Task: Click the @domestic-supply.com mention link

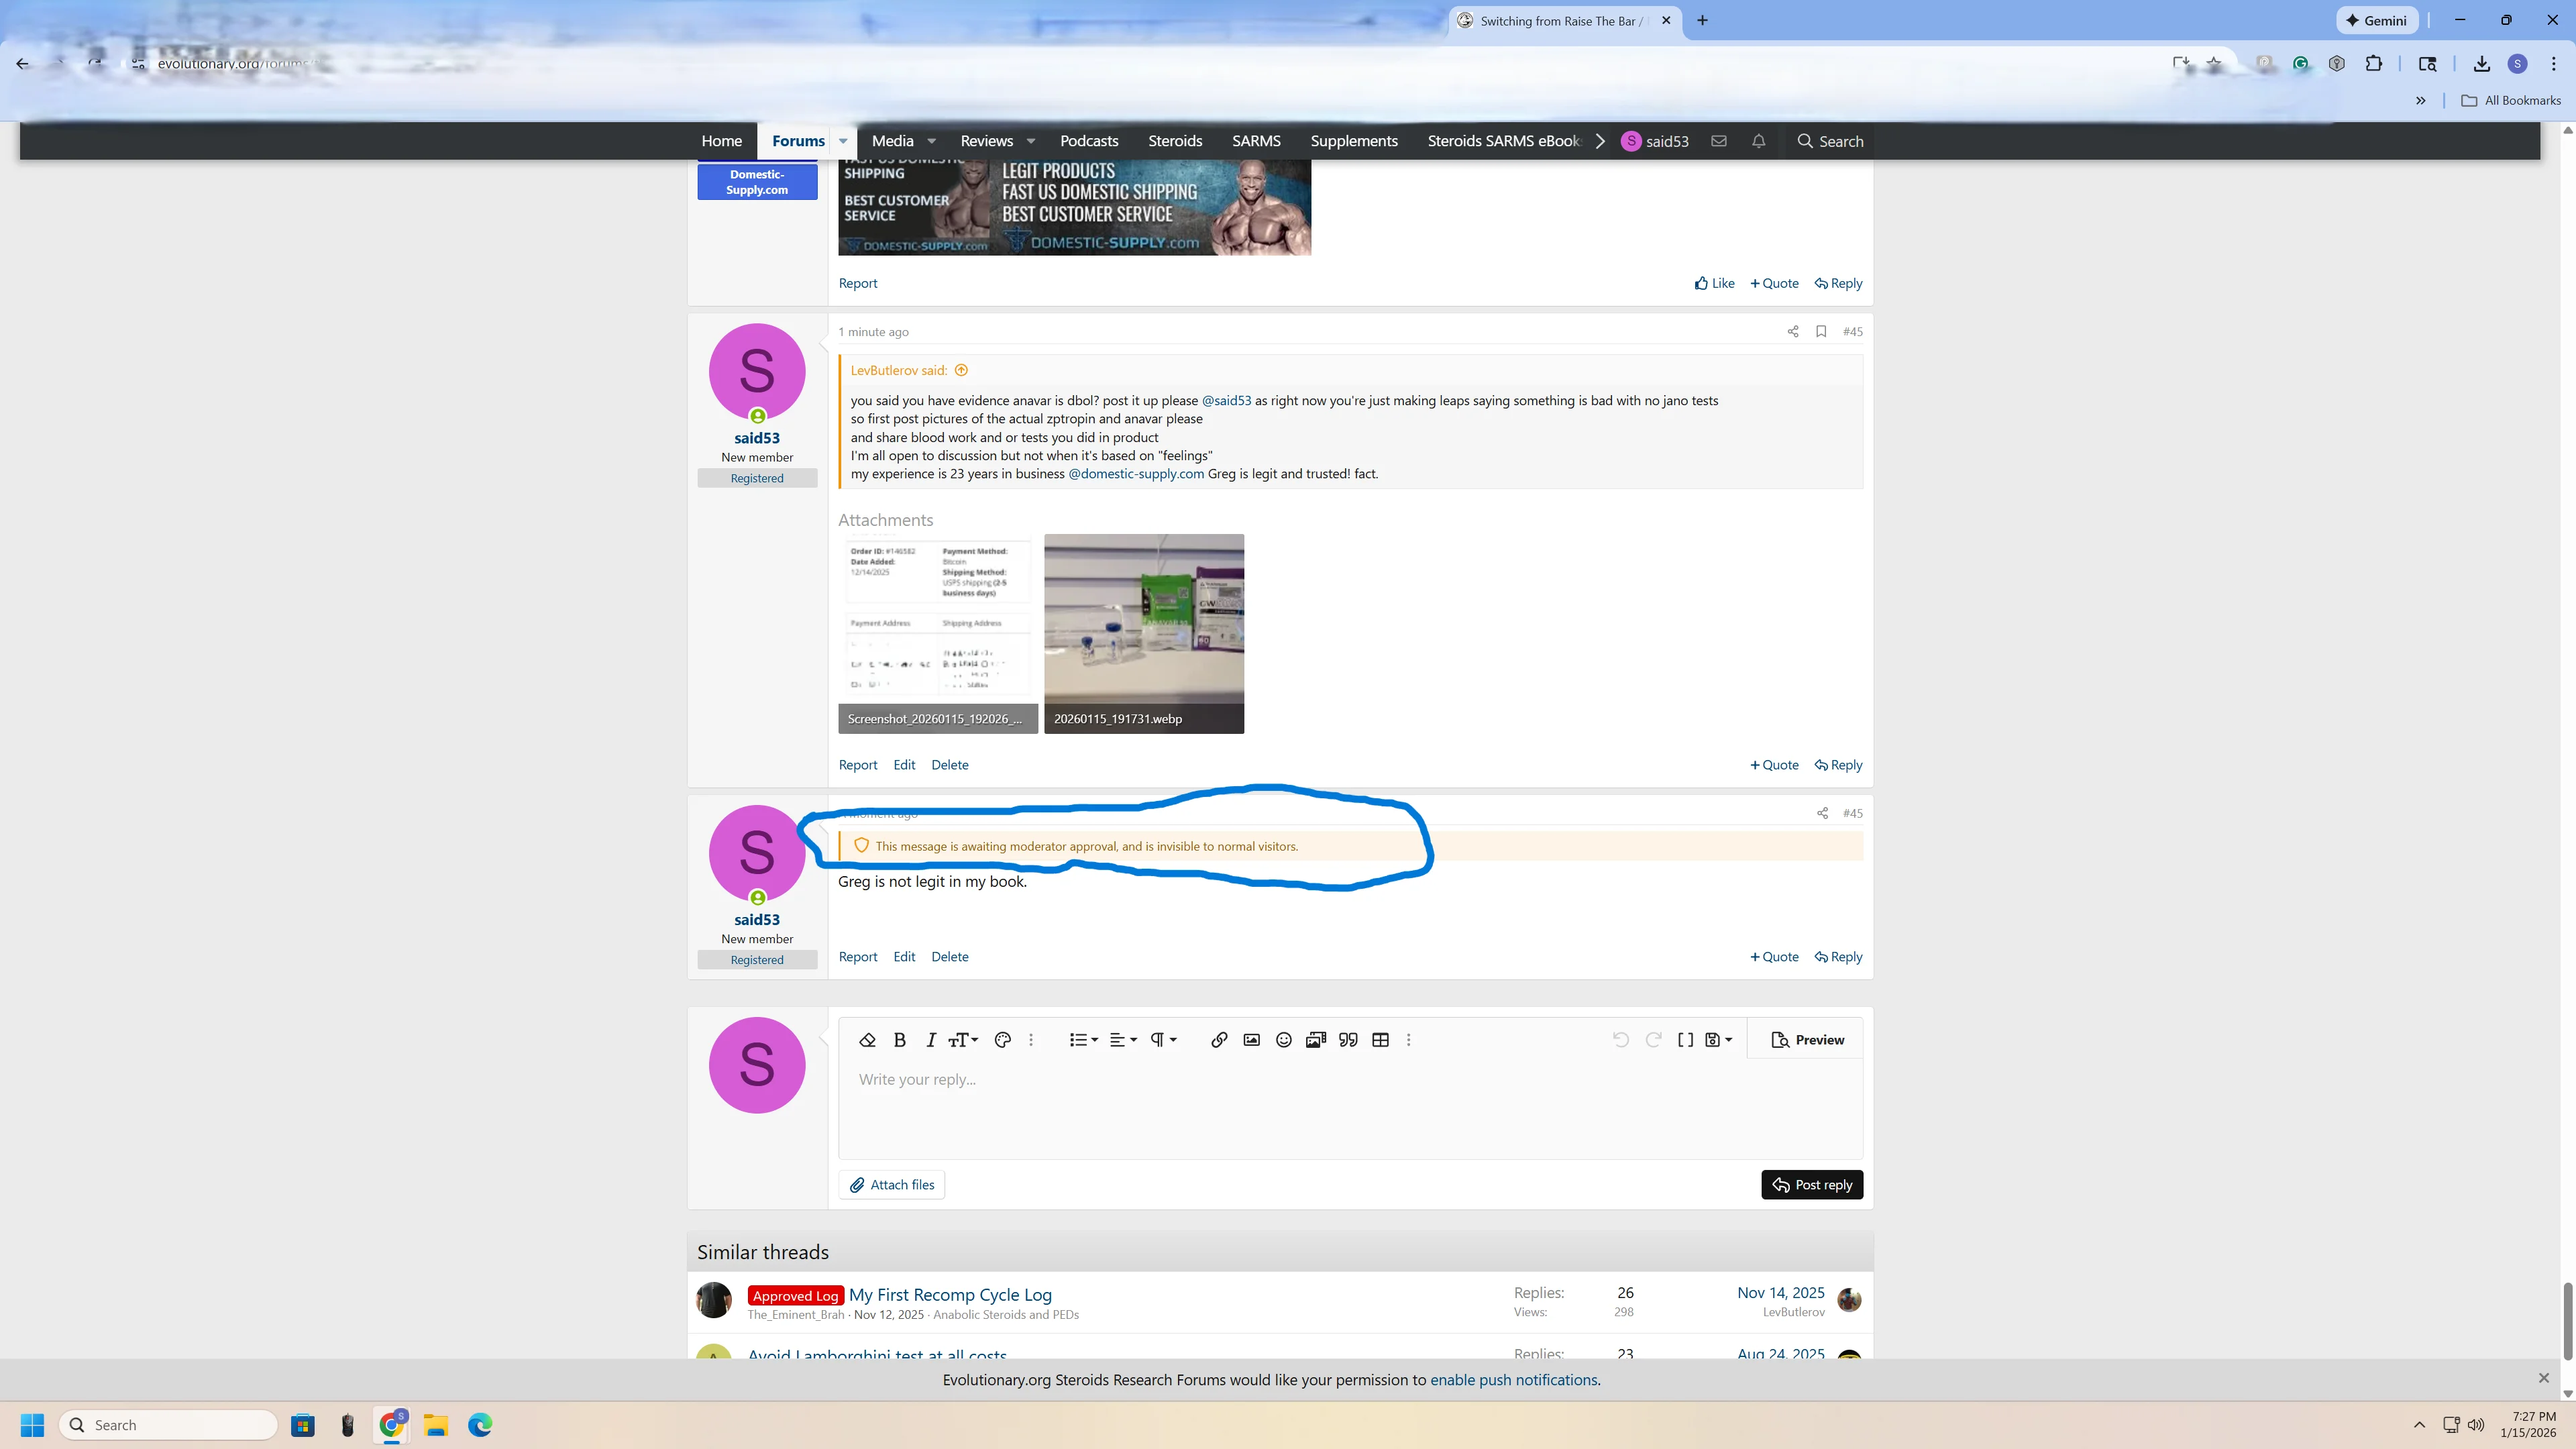Action: 1136,474
